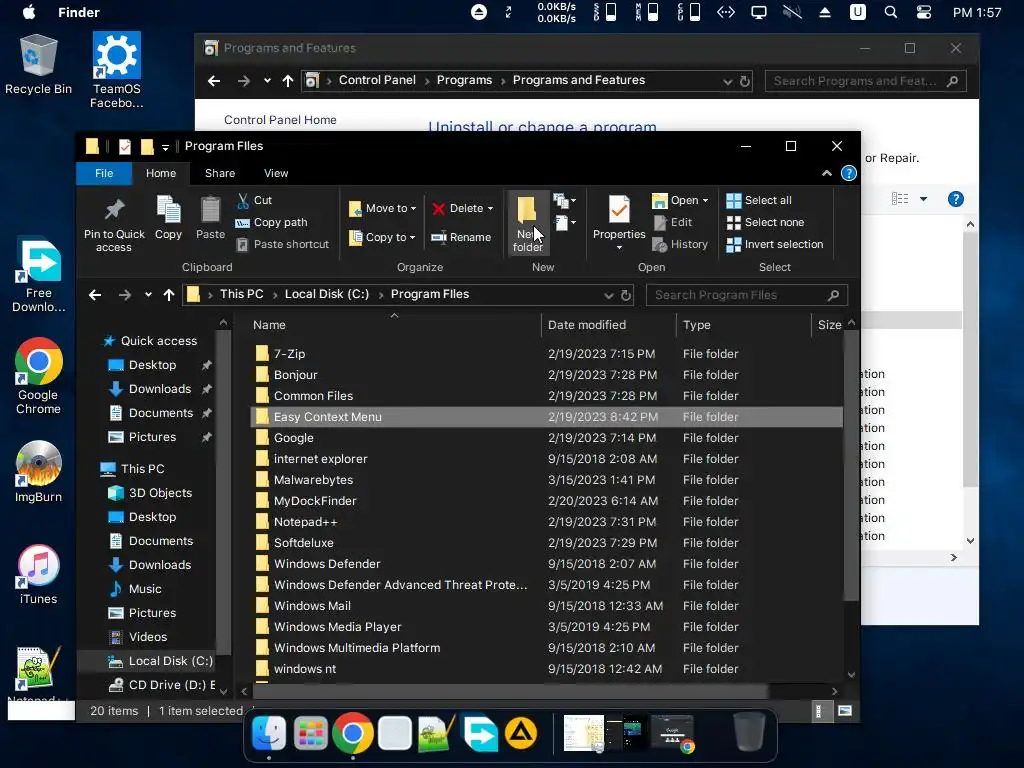1024x768 pixels.
Task: Click the Copy ribbon icon
Action: [168, 218]
